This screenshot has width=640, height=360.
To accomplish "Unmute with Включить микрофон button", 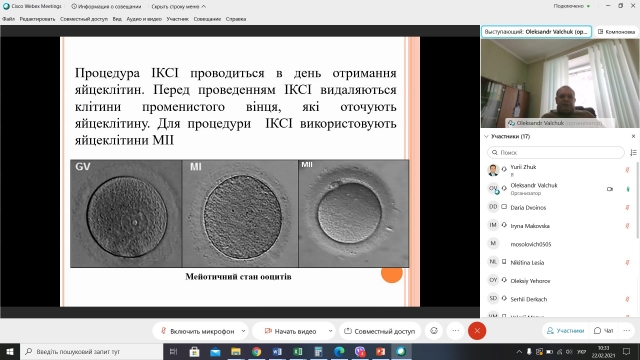I will click(x=198, y=331).
